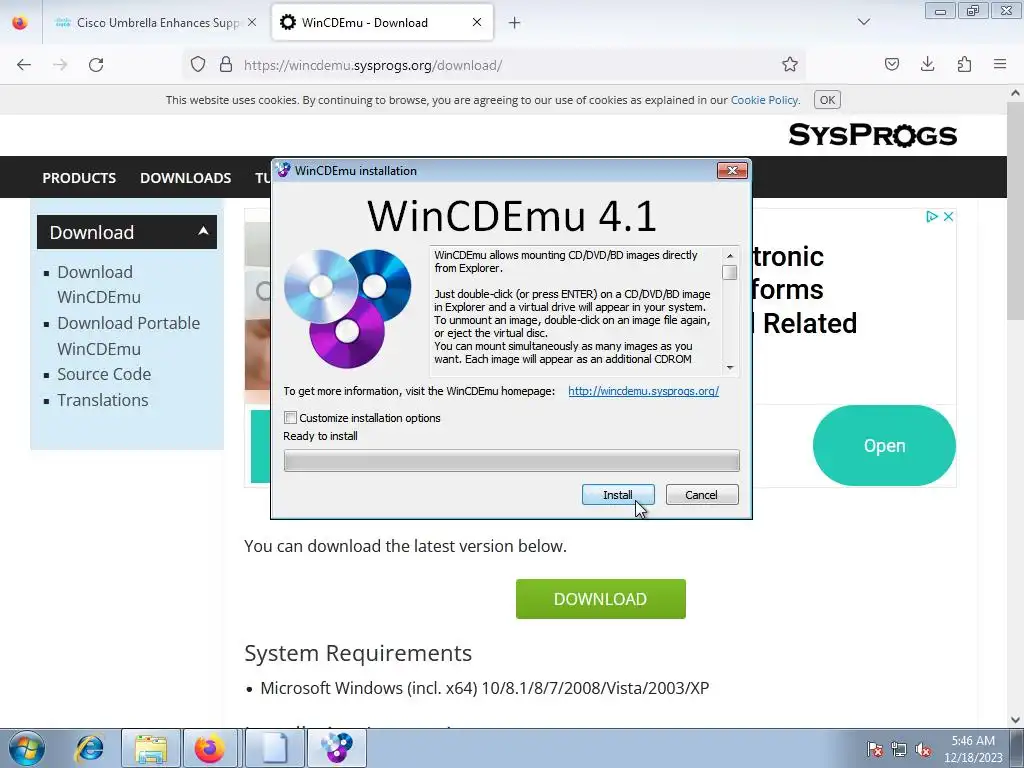Image resolution: width=1024 pixels, height=768 pixels.
Task: Dismiss cookie notice with OK
Action: point(827,100)
